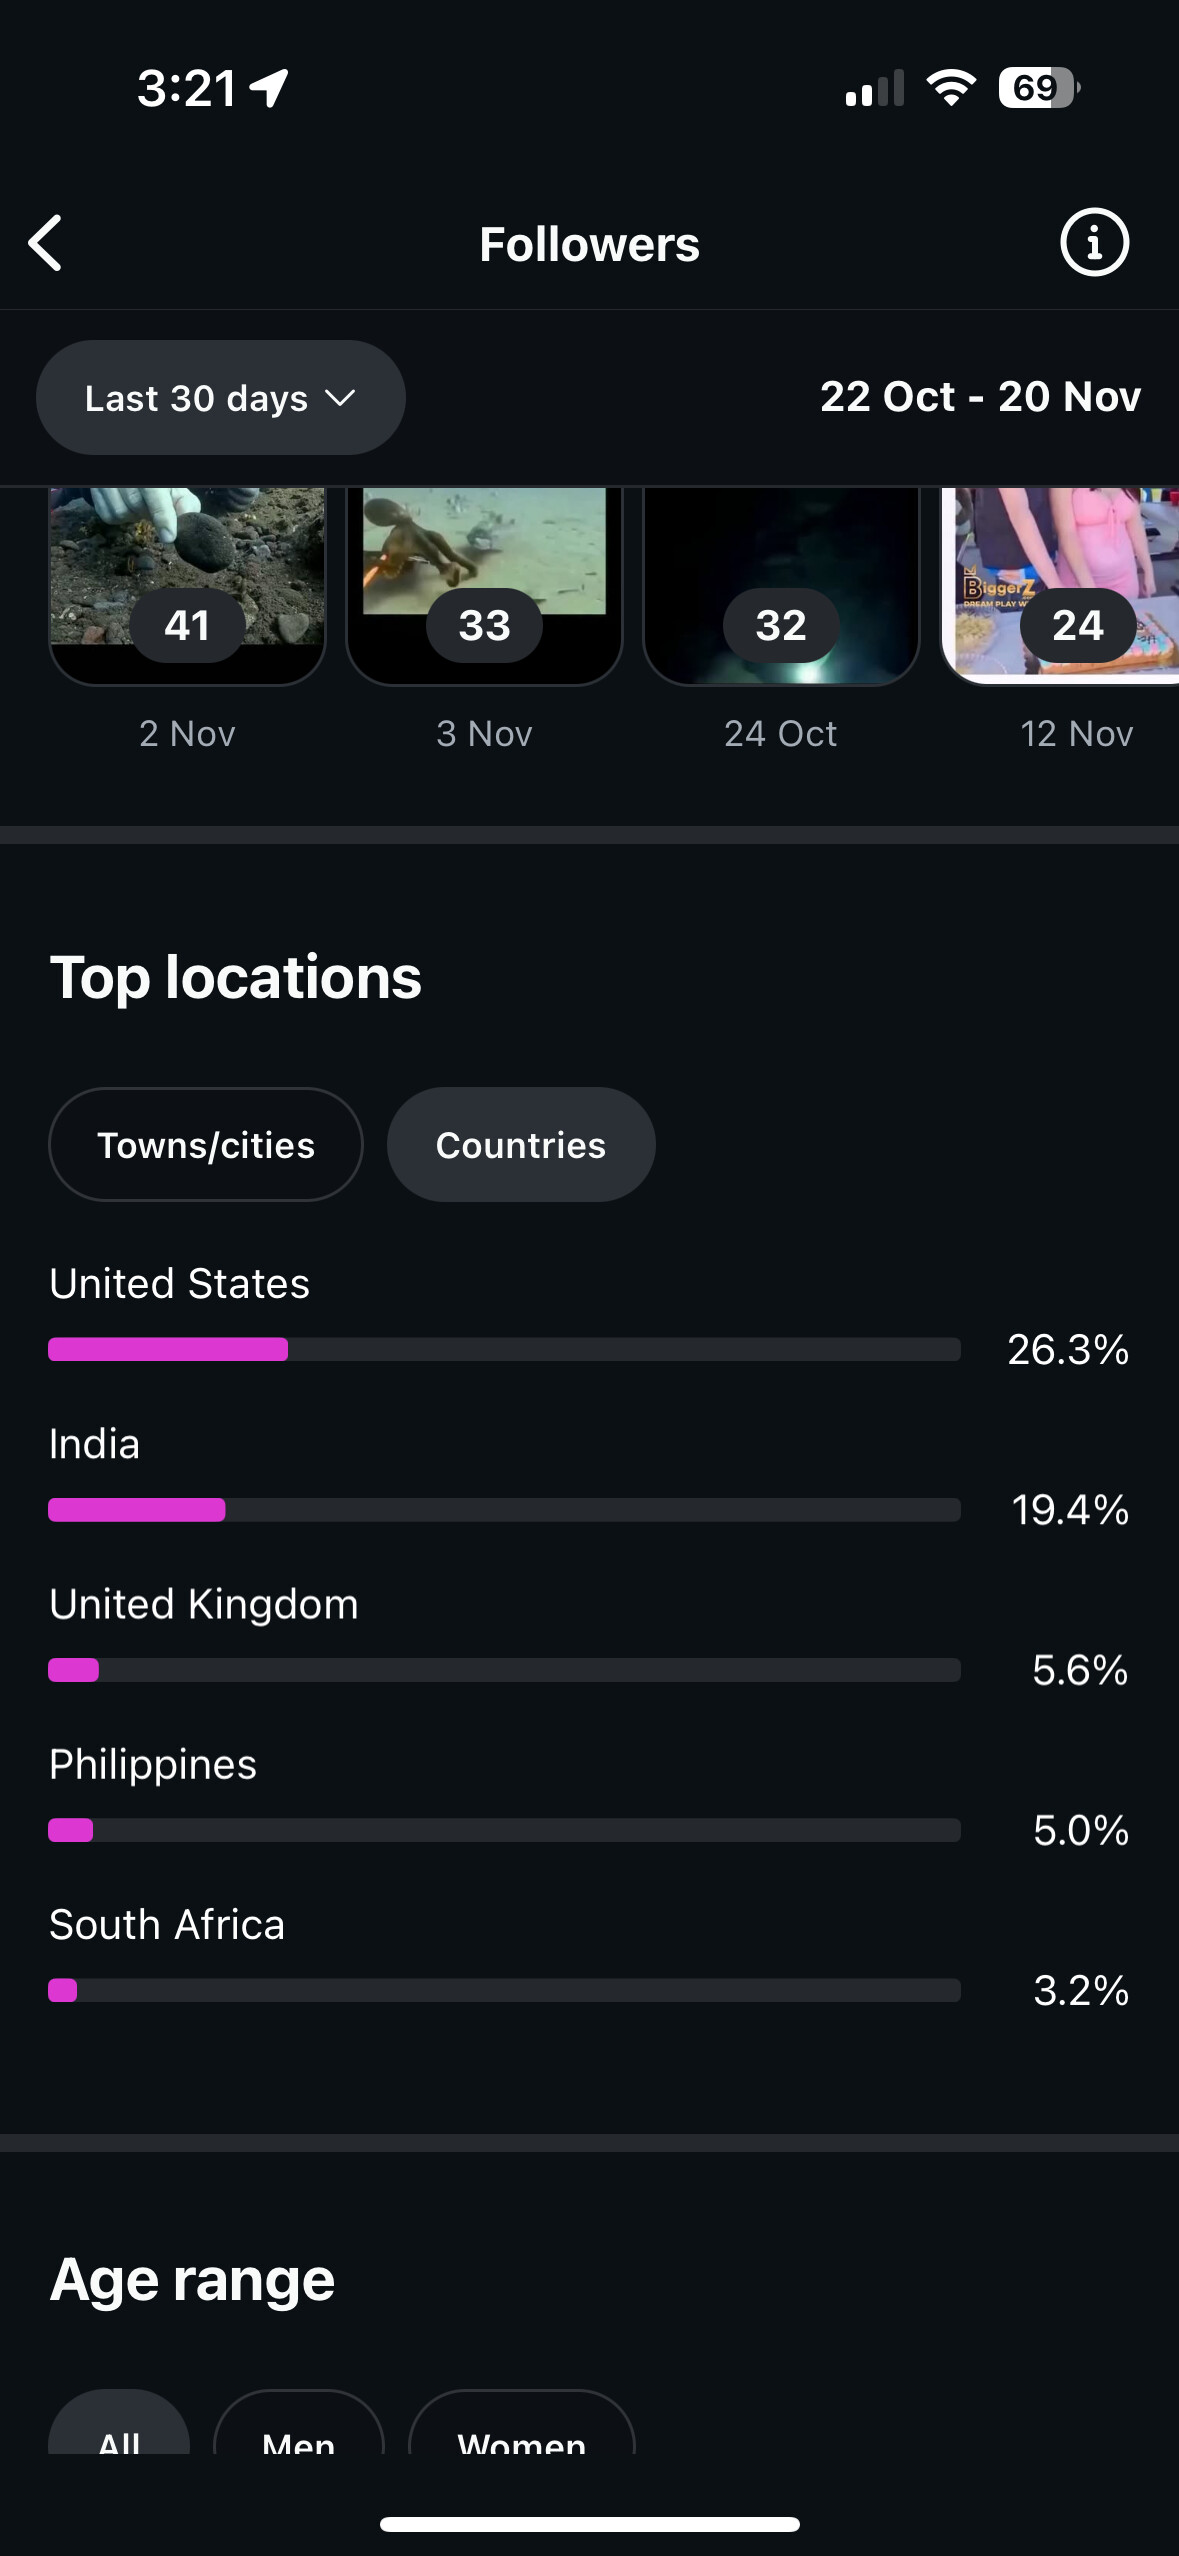The image size is (1179, 2556).
Task: Switch age range to Women
Action: coord(521,2430)
